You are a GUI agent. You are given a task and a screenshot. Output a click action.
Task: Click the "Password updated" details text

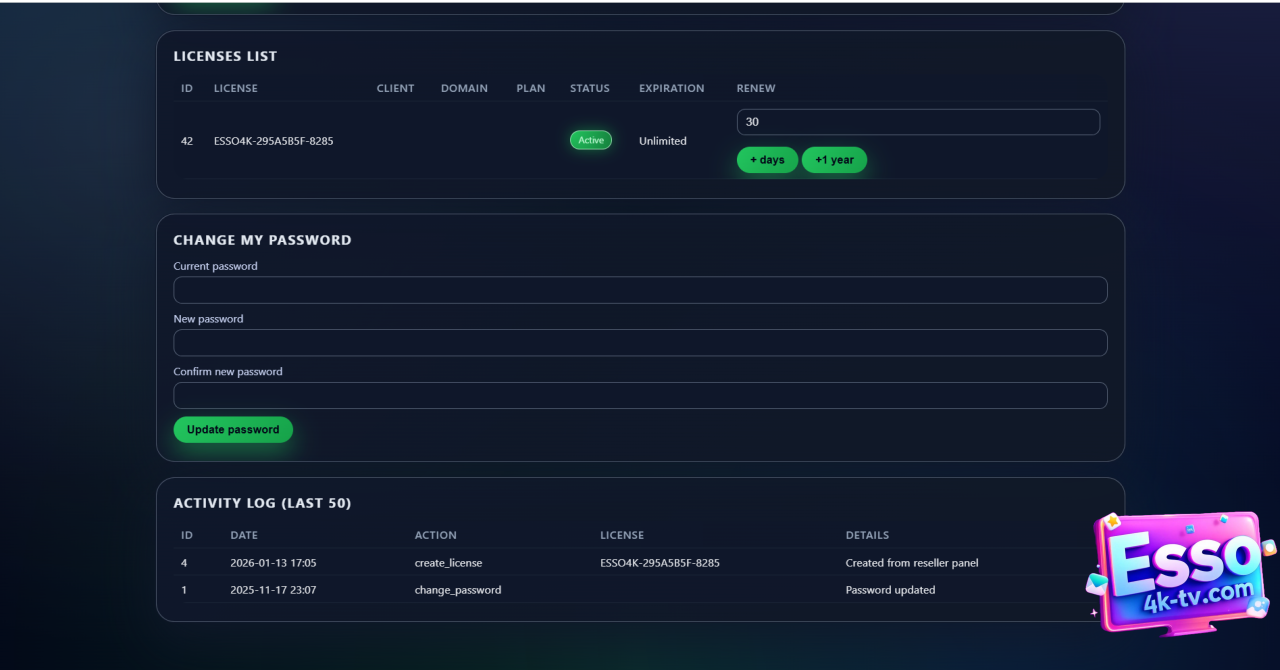pos(890,590)
